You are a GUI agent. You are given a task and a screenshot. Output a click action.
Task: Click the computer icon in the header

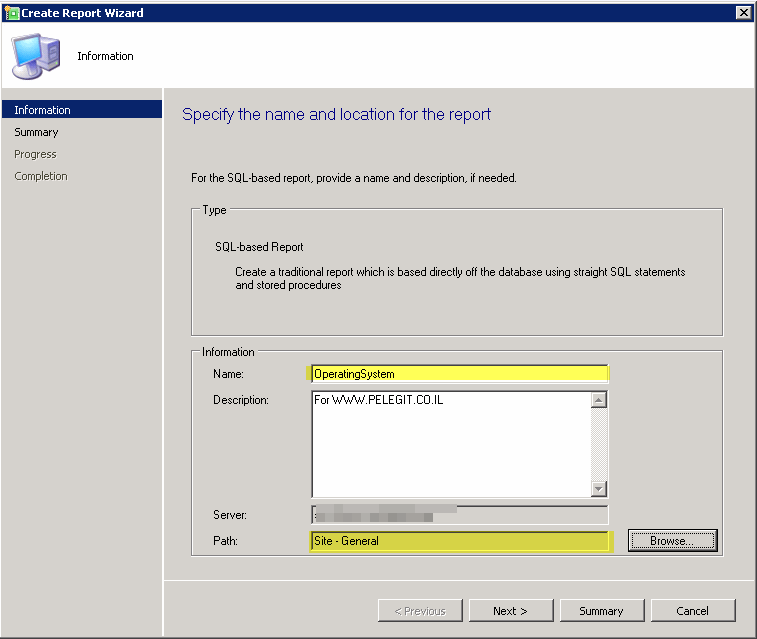36,56
